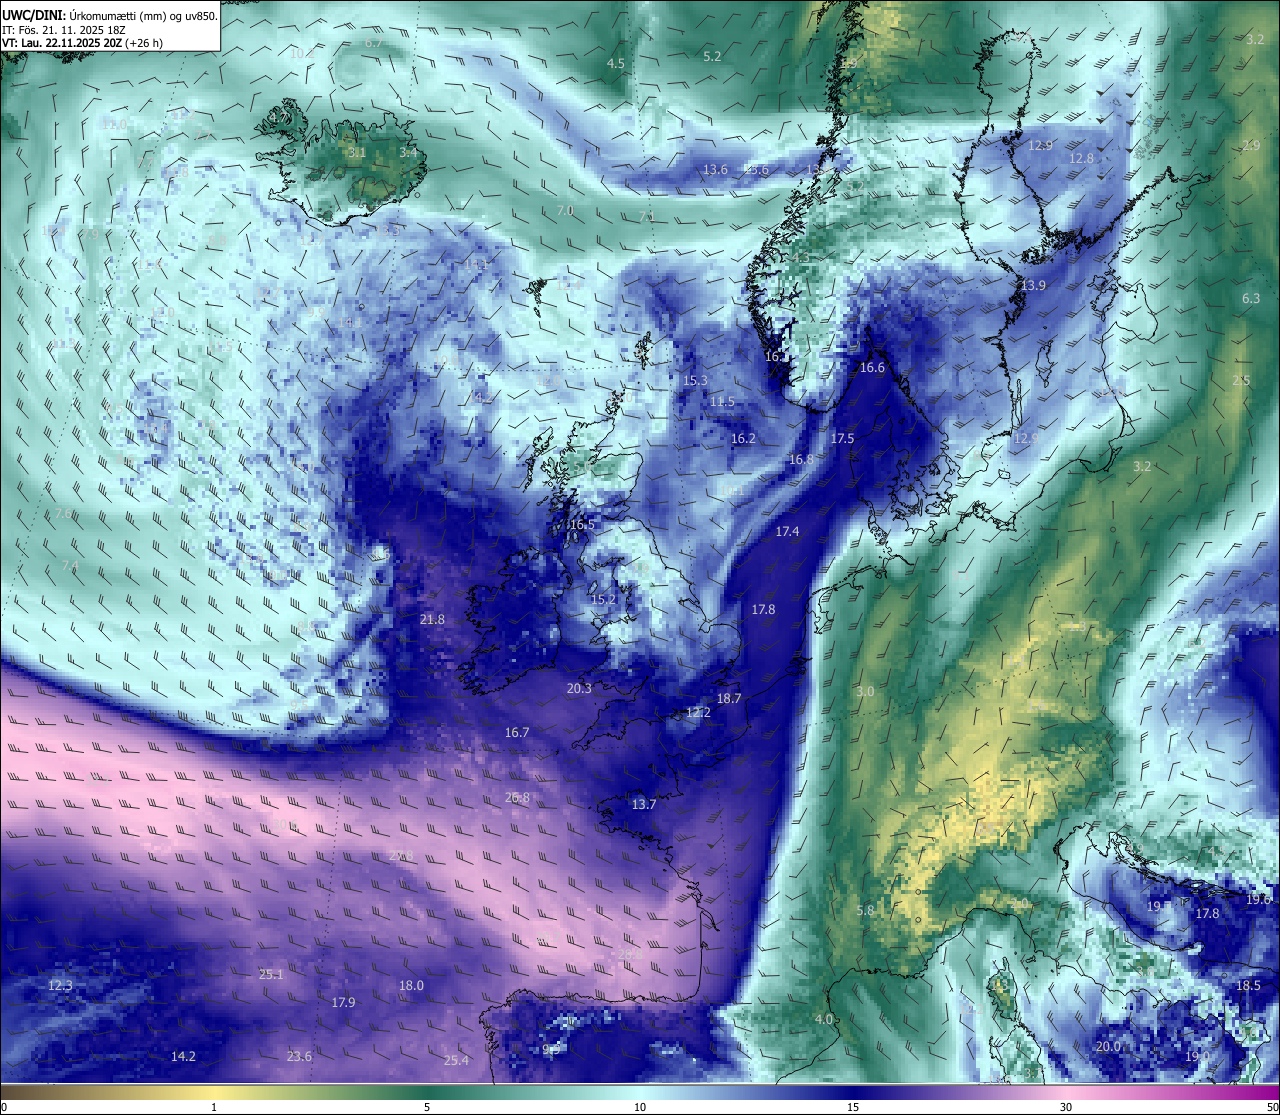Viewport: 1280px width, 1115px height.
Task: Click the 7.6 value label
Action: pyautogui.click(x=64, y=513)
